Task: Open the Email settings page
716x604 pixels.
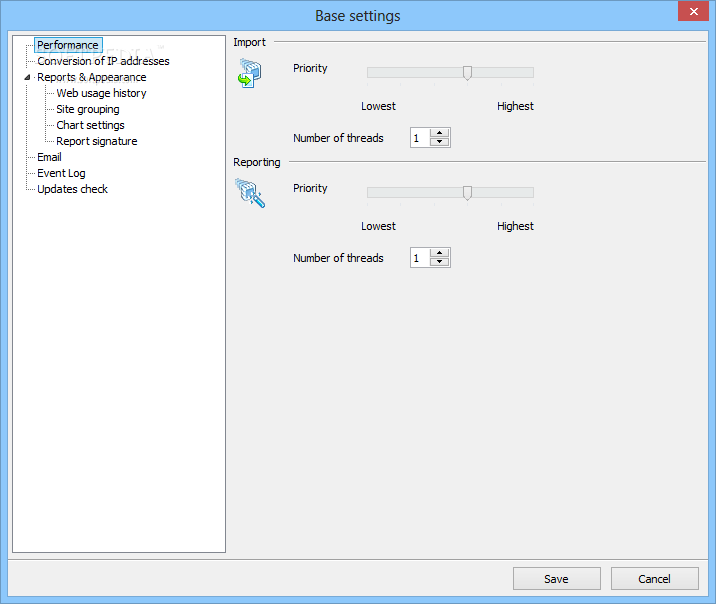Action: pos(49,157)
